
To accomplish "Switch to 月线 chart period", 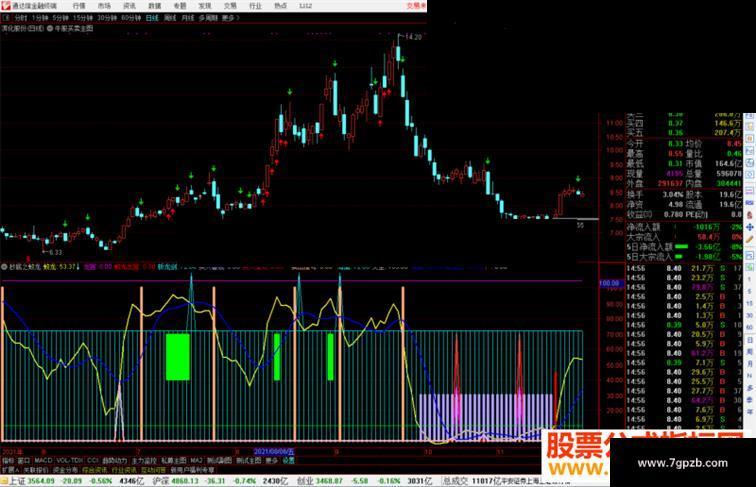I will 188,18.
